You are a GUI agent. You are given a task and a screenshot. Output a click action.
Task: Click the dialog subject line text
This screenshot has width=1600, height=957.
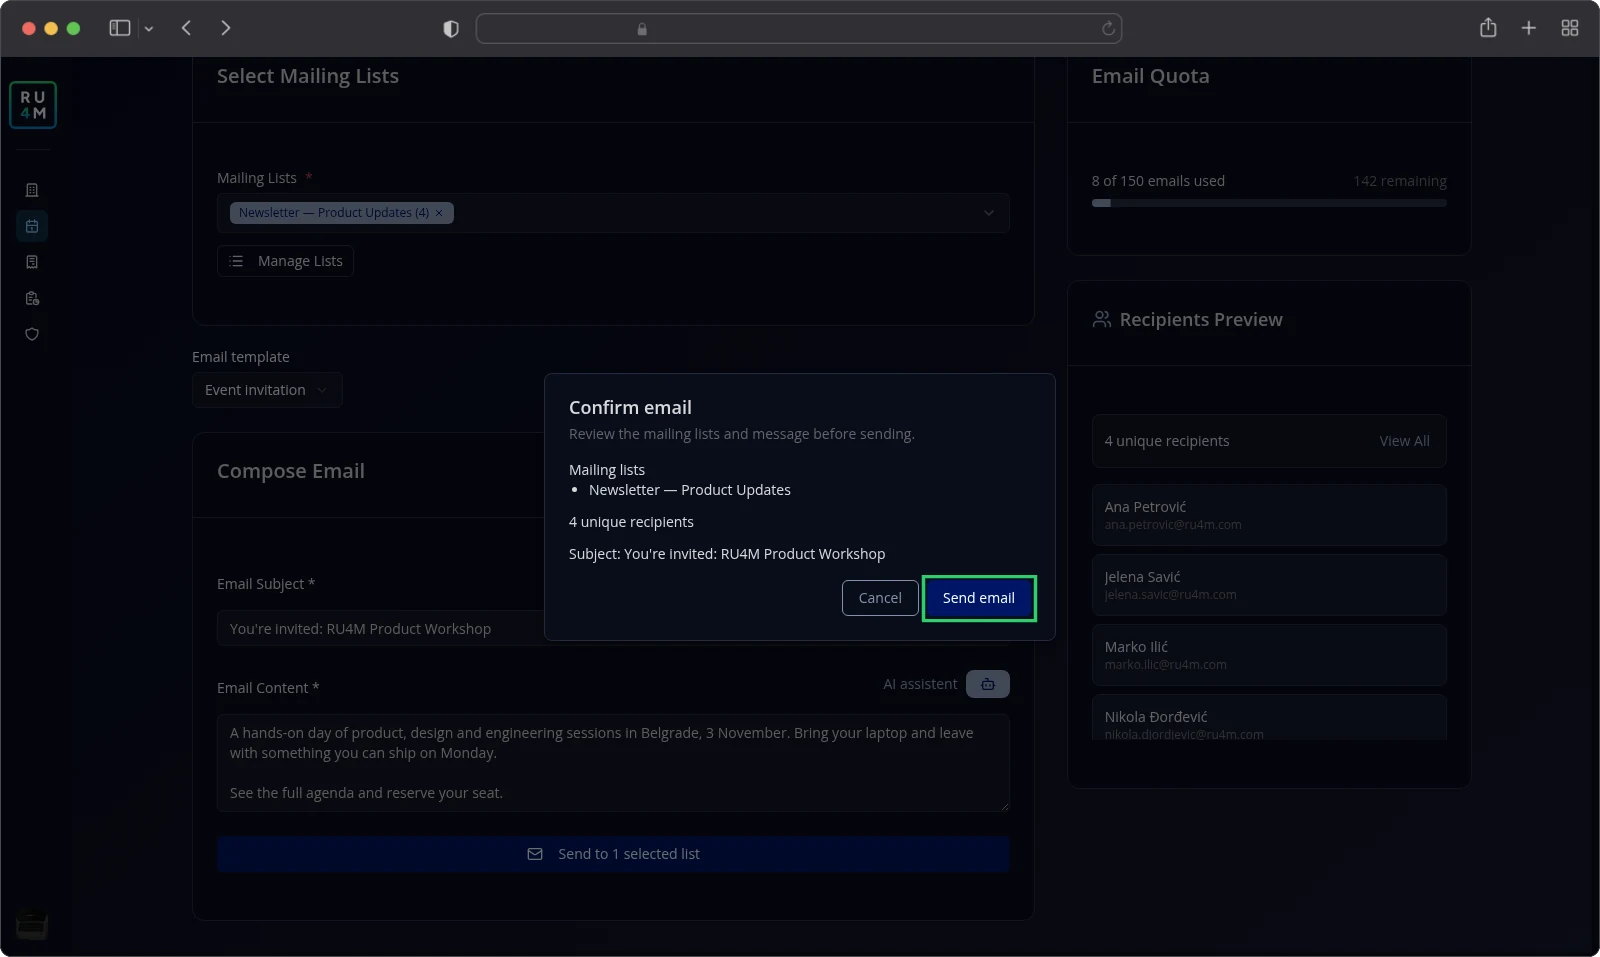click(x=727, y=554)
